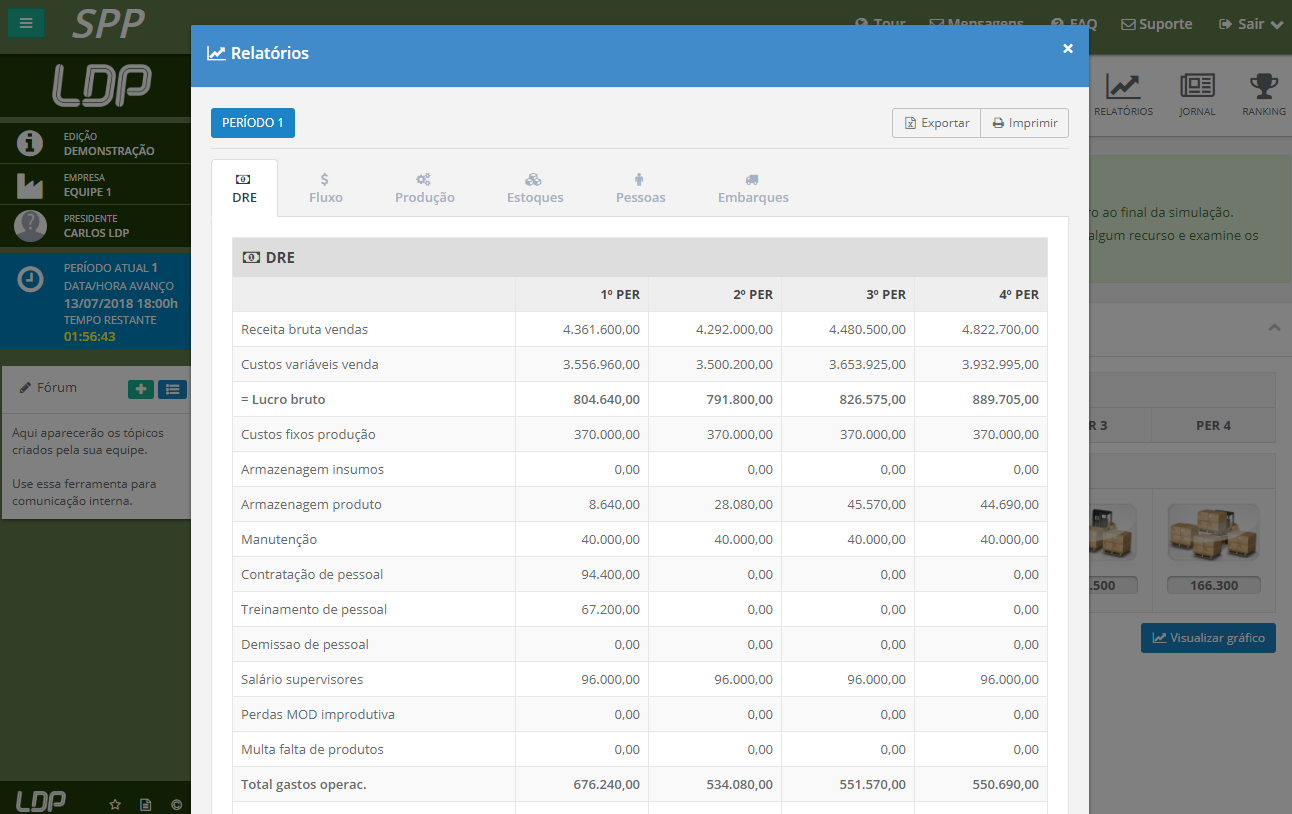
Task: Click the Salário supervisores row label
Action: [302, 679]
